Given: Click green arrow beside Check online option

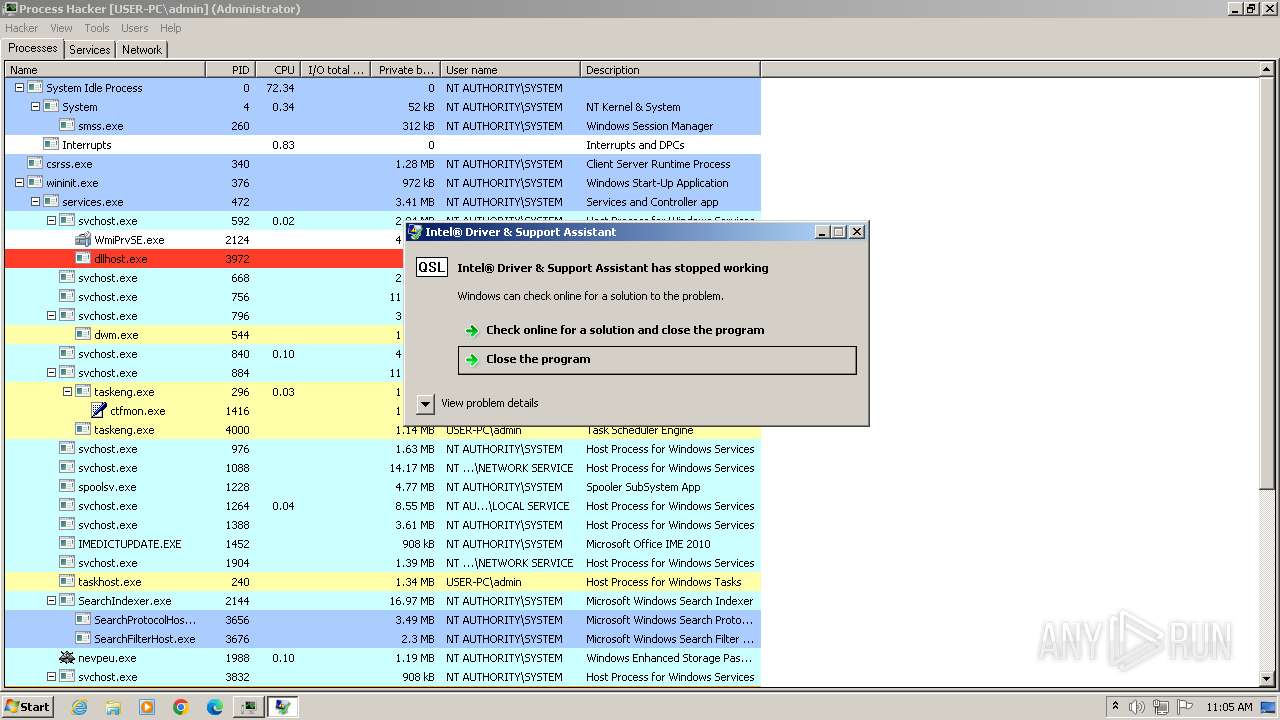Looking at the screenshot, I should tap(472, 331).
